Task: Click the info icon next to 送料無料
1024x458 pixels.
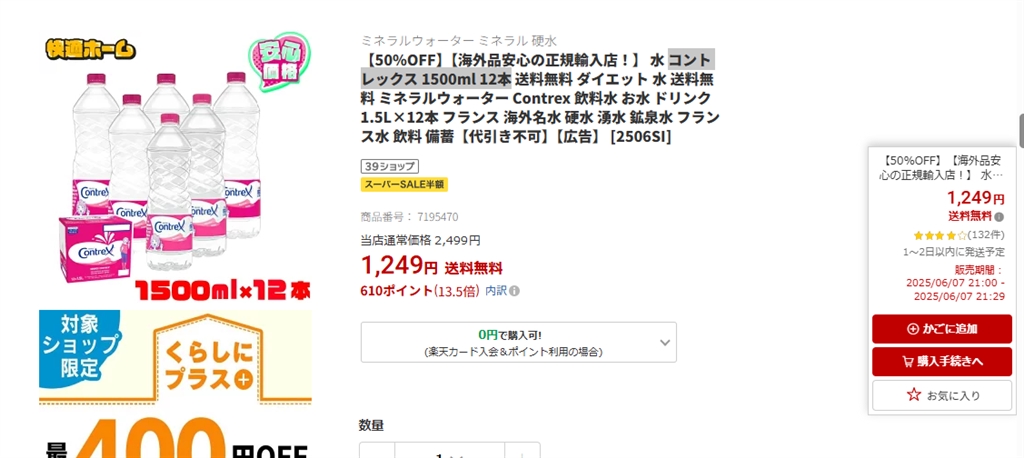Action: 999,217
